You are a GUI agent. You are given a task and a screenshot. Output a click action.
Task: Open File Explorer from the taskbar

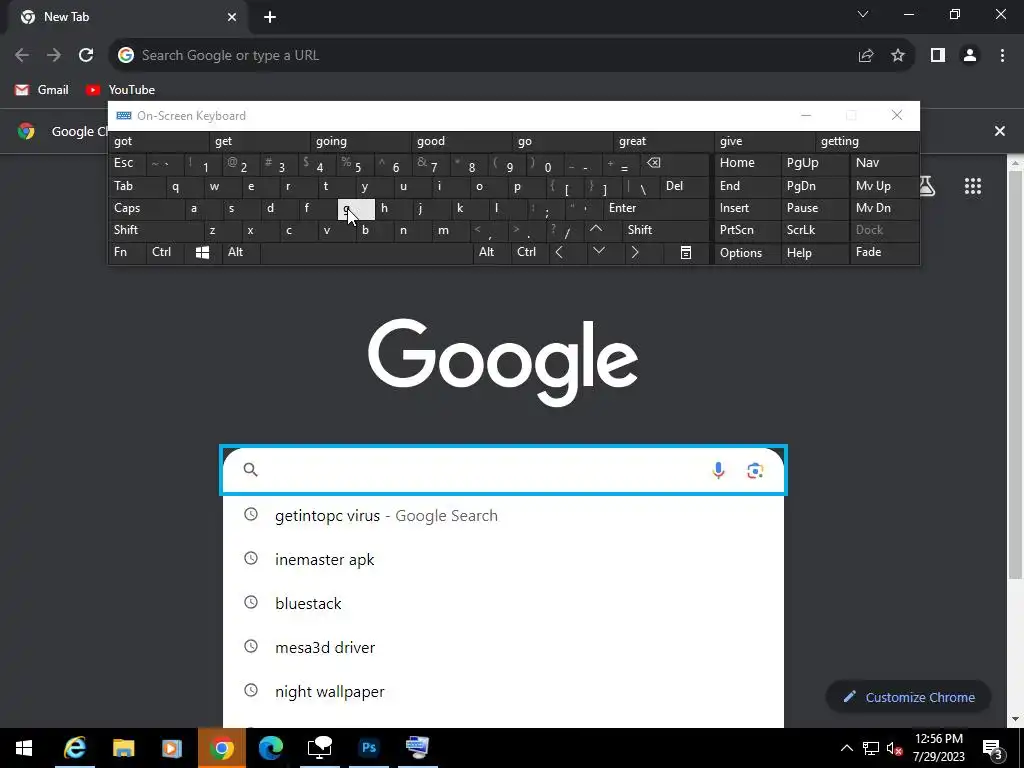(x=123, y=748)
